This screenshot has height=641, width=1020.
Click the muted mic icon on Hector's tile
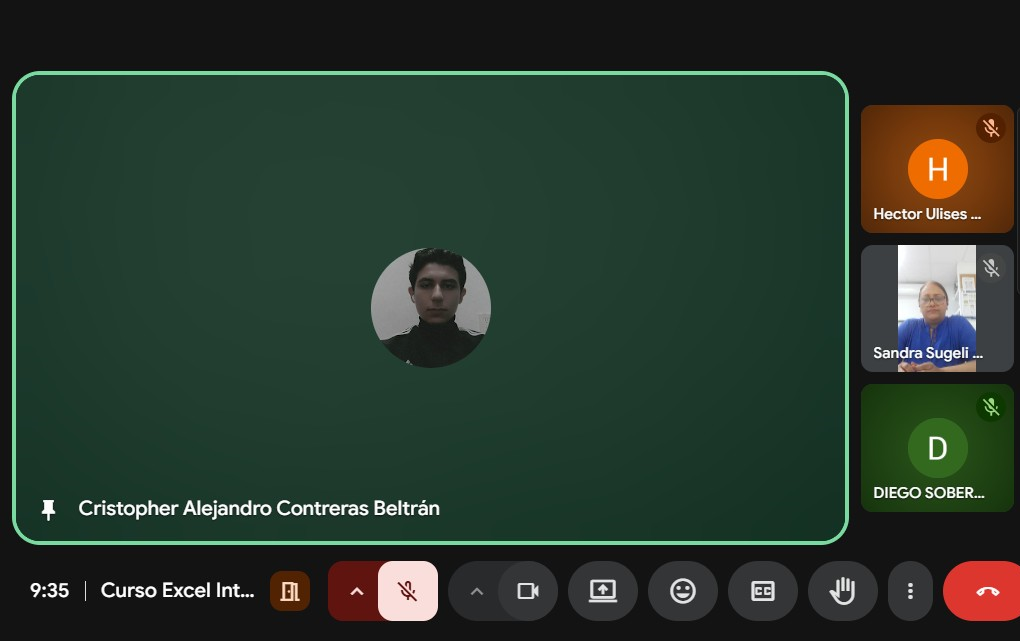(x=991, y=128)
